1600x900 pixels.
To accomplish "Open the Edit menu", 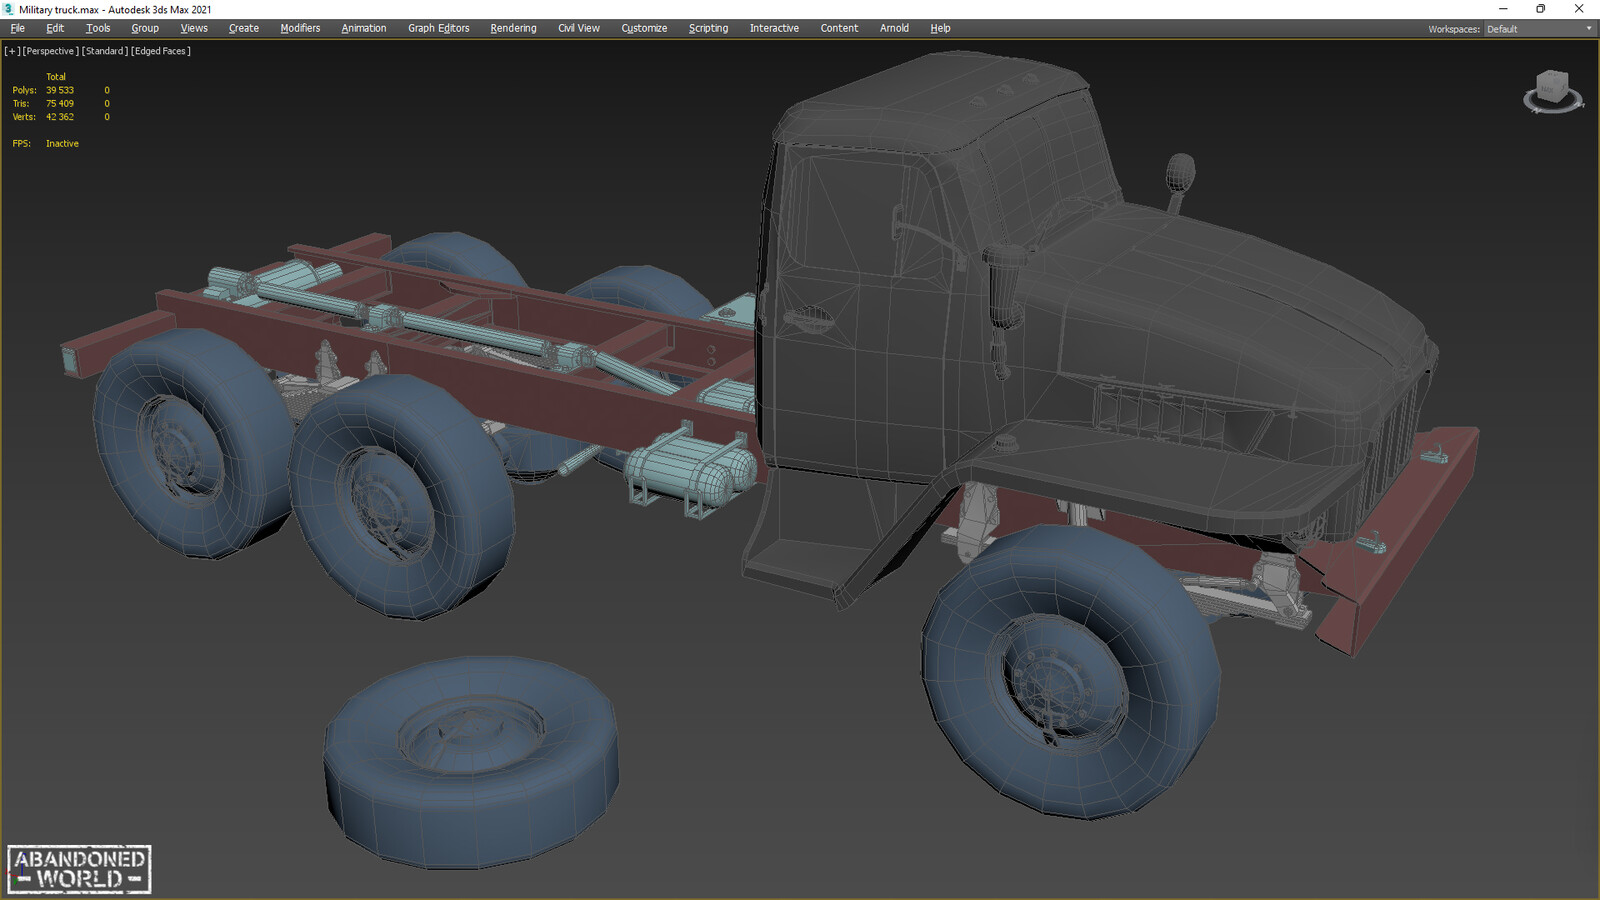I will coord(55,28).
